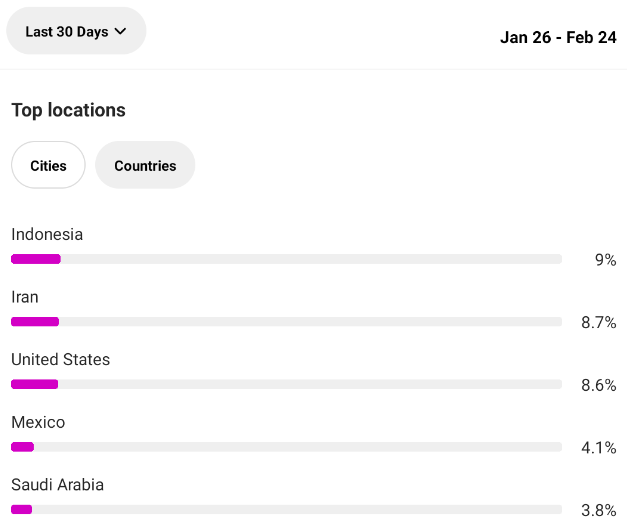Select the Indonesia location label
Screen dimensions: 627x529
(x=47, y=234)
